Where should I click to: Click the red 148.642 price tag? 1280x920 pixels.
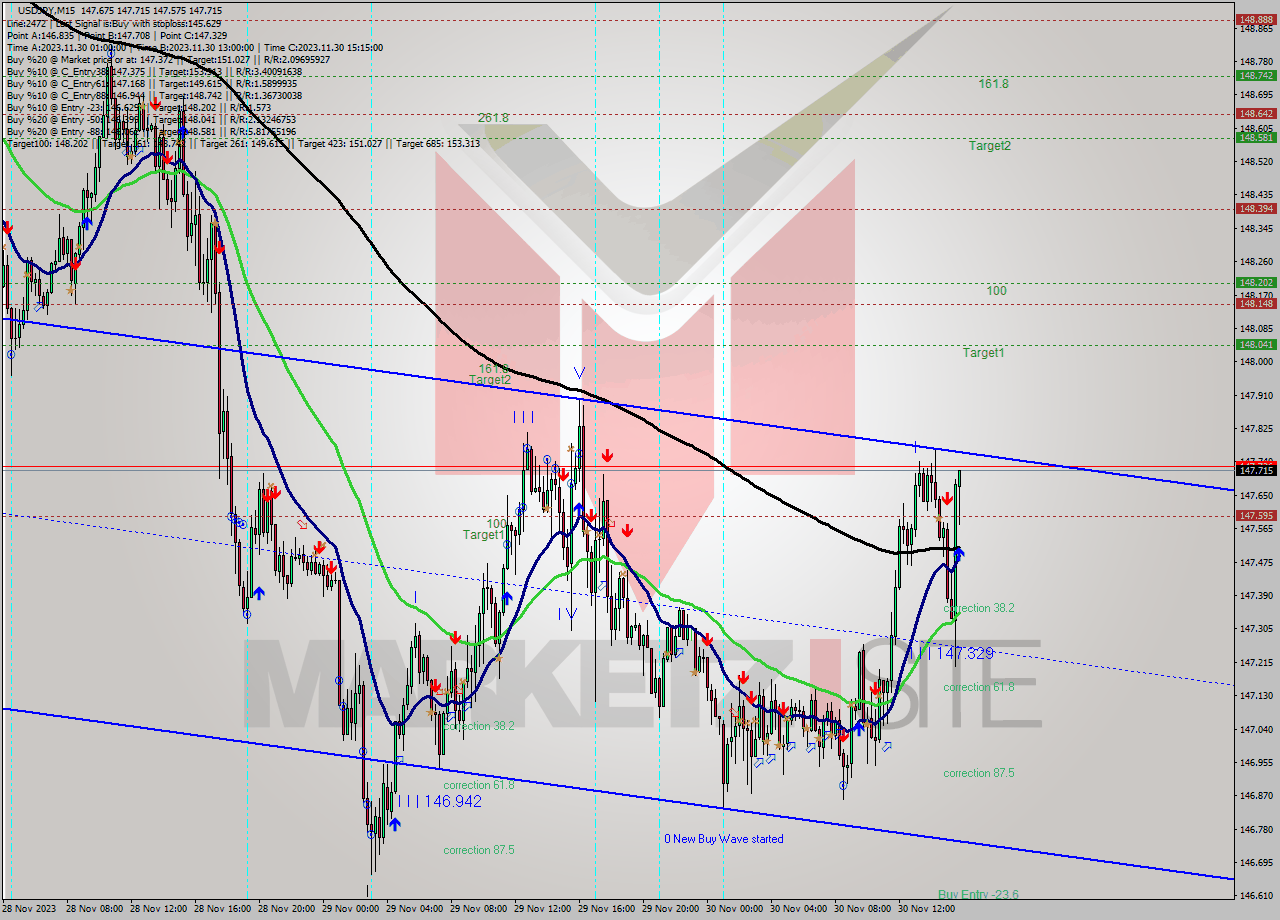click(x=1256, y=114)
